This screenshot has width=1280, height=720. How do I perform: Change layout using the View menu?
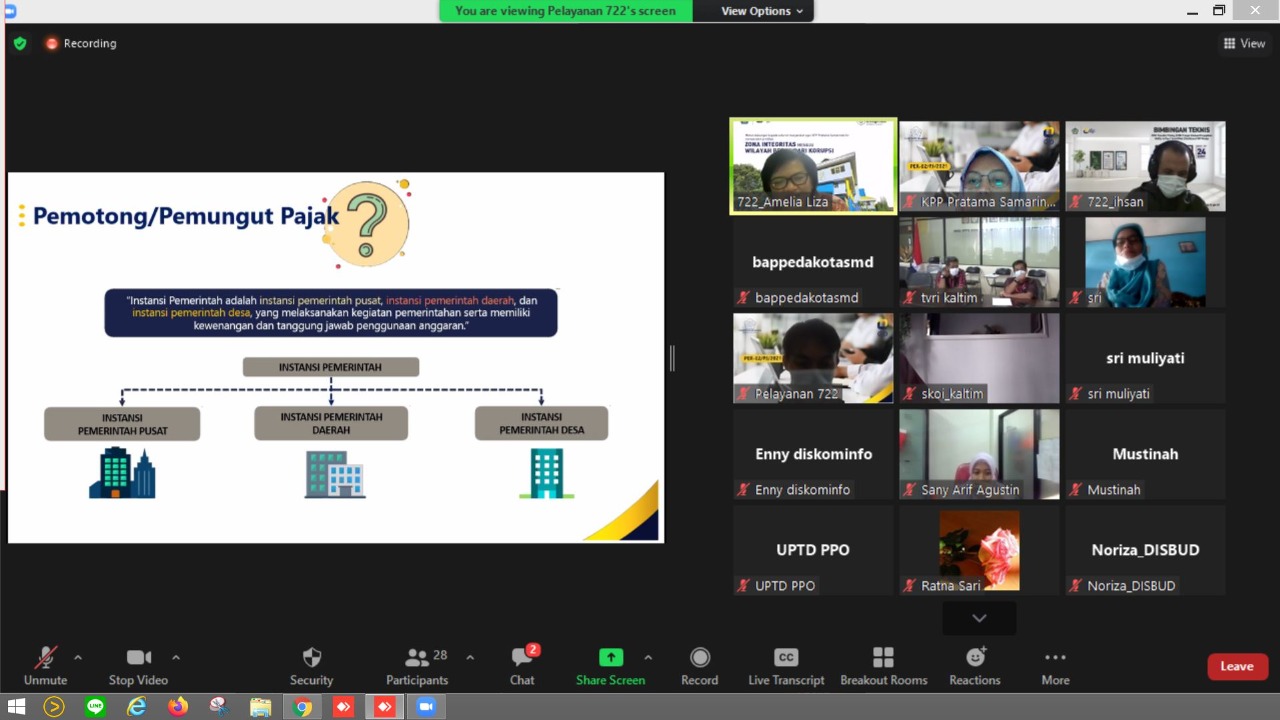point(1244,43)
